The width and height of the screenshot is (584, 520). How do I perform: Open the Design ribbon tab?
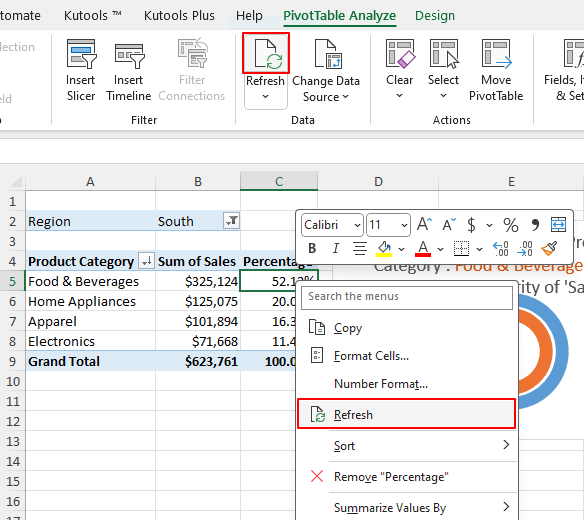[x=435, y=16]
